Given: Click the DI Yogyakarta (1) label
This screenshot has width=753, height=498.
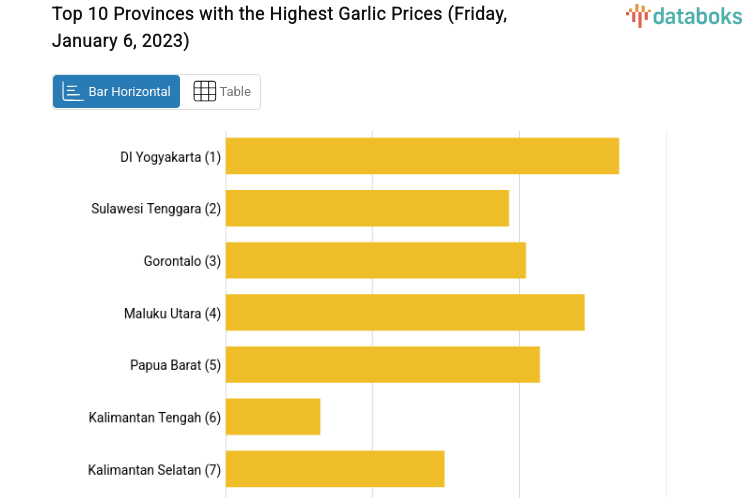Looking at the screenshot, I should tap(170, 157).
